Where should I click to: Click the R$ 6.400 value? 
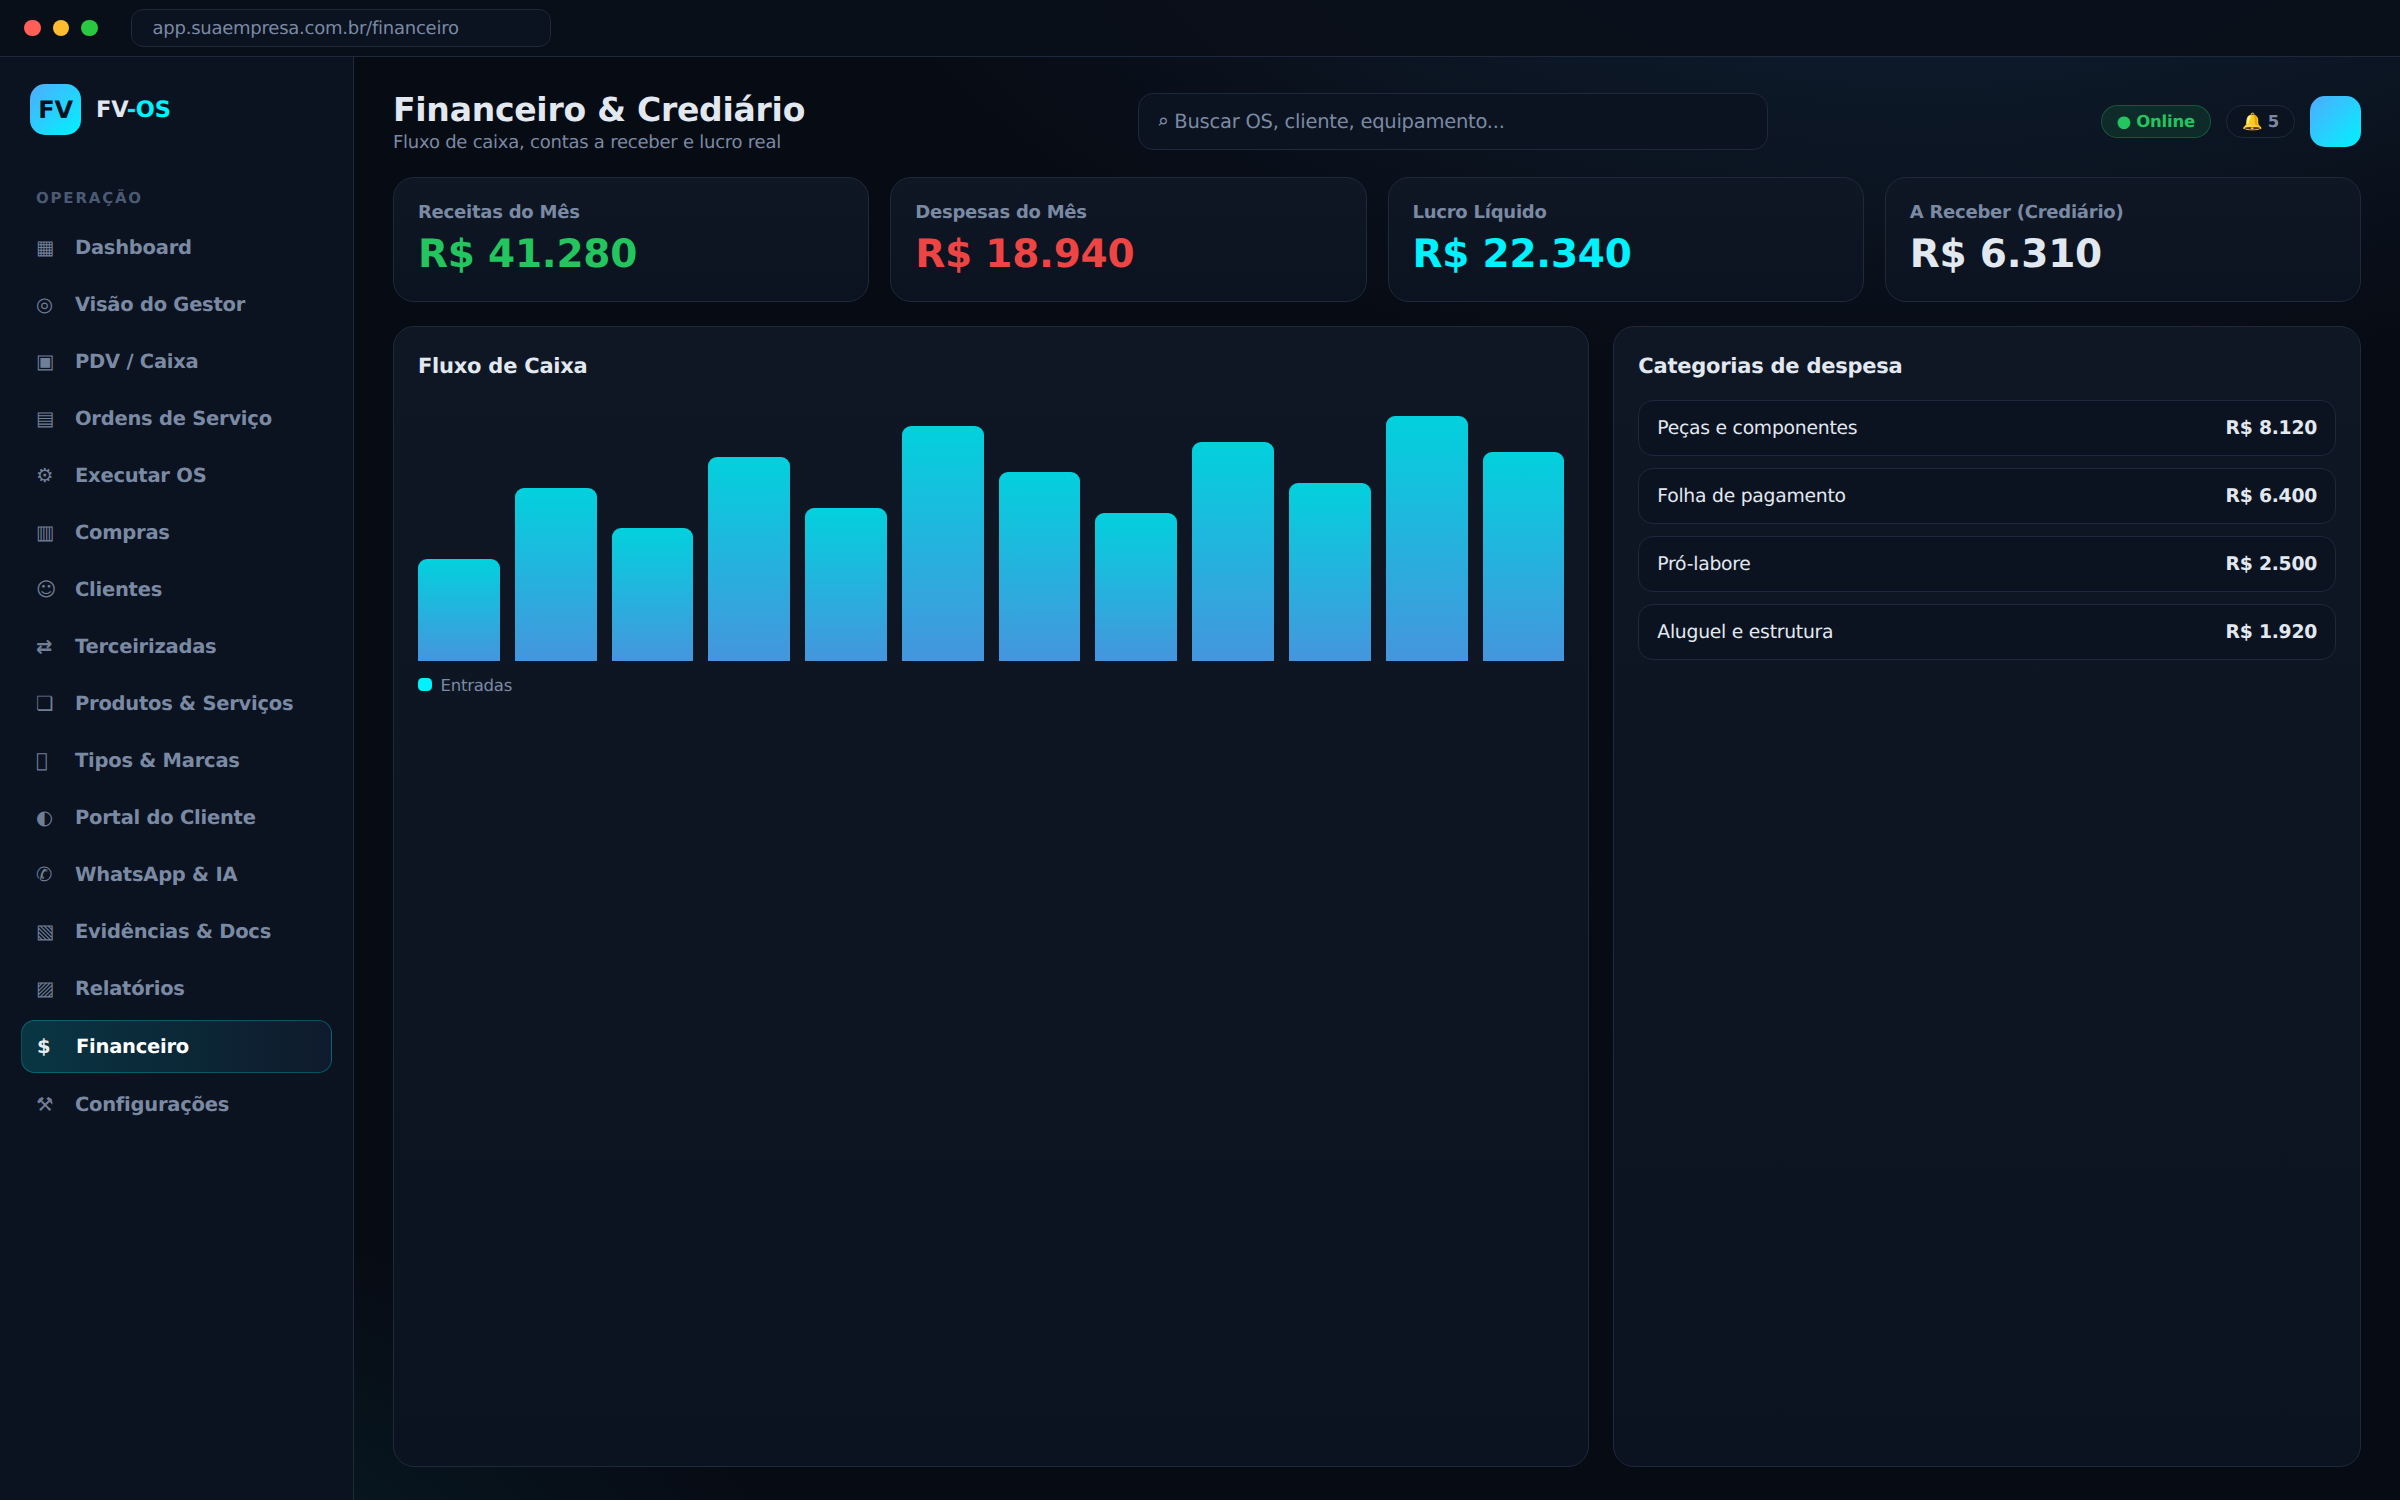[2271, 496]
